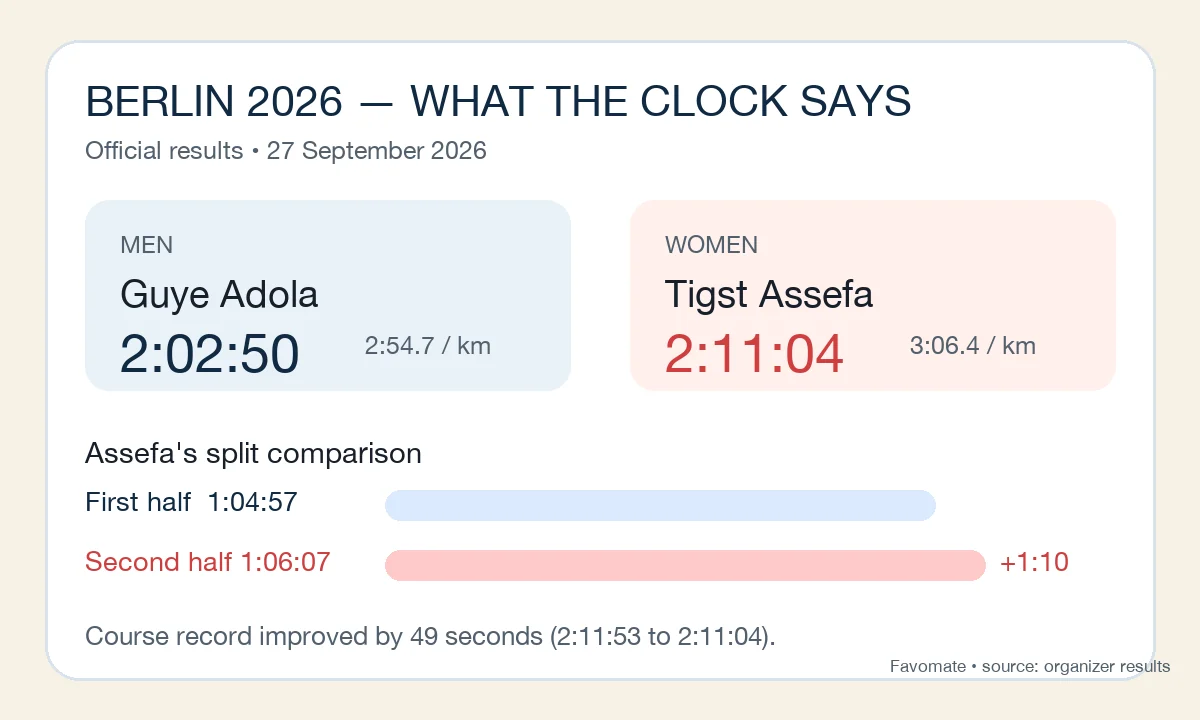Click the Assefa's split comparison heading
The height and width of the screenshot is (720, 1200).
[253, 454]
